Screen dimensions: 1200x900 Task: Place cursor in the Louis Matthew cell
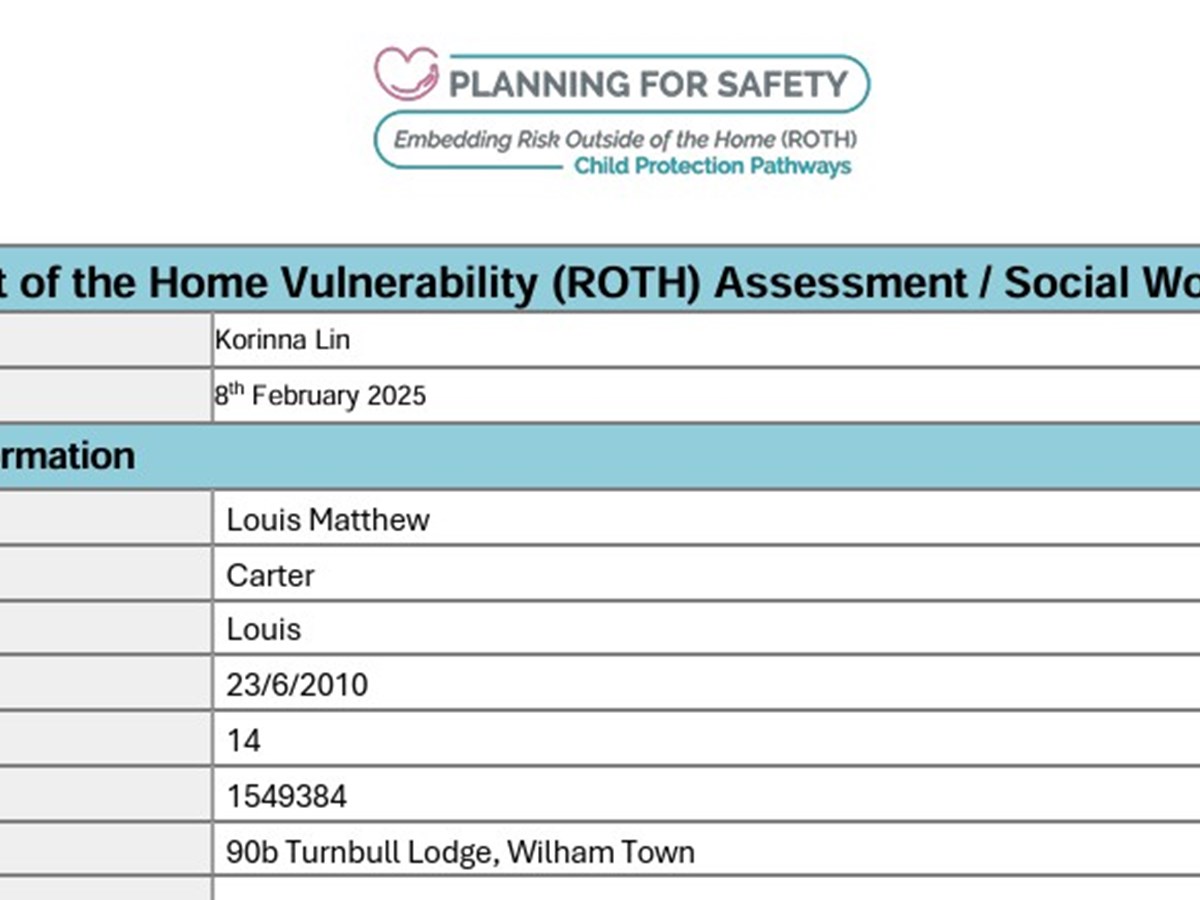coord(328,519)
